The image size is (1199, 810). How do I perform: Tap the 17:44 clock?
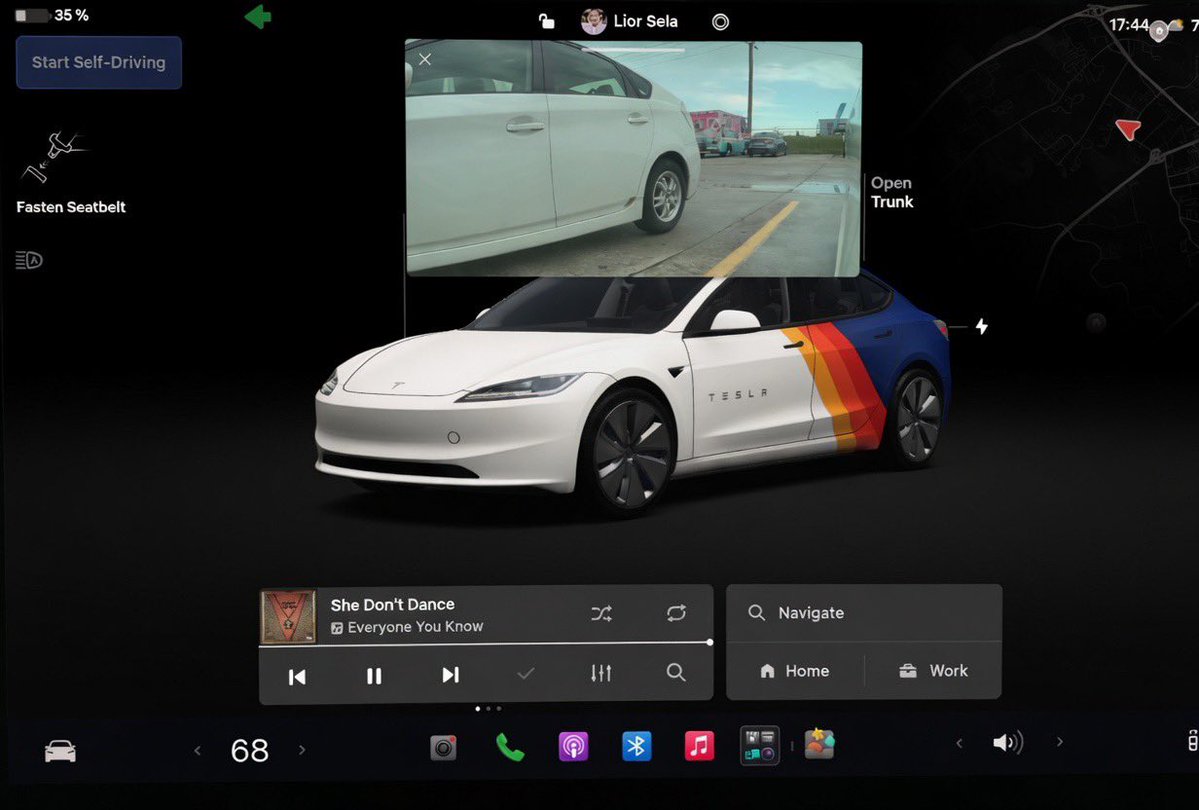pos(1128,25)
